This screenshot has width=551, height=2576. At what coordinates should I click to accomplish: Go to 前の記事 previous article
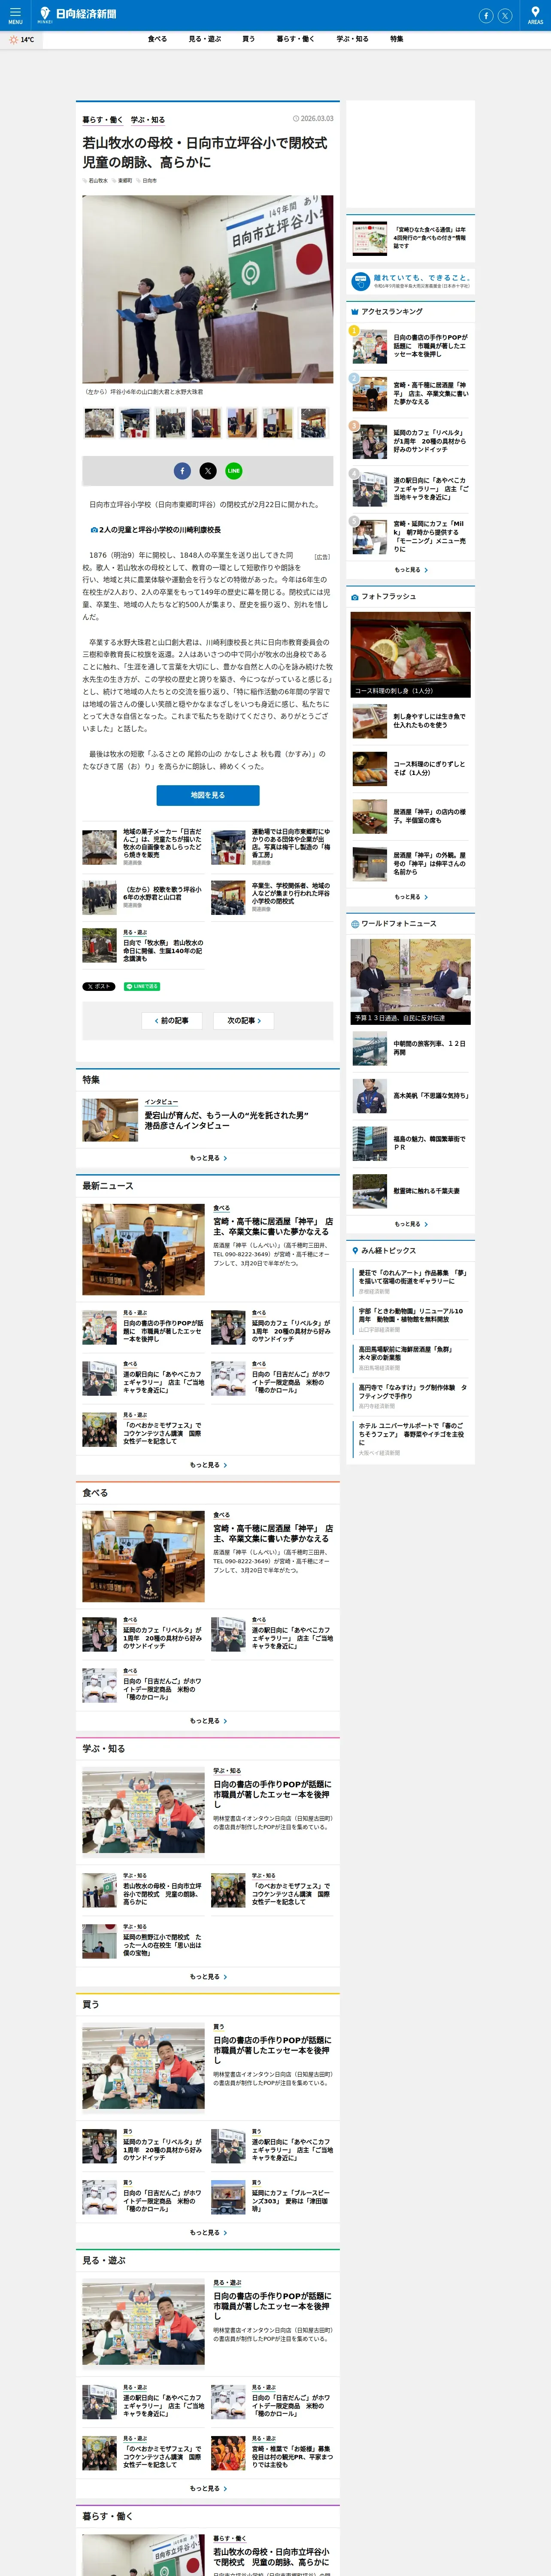[172, 1021]
